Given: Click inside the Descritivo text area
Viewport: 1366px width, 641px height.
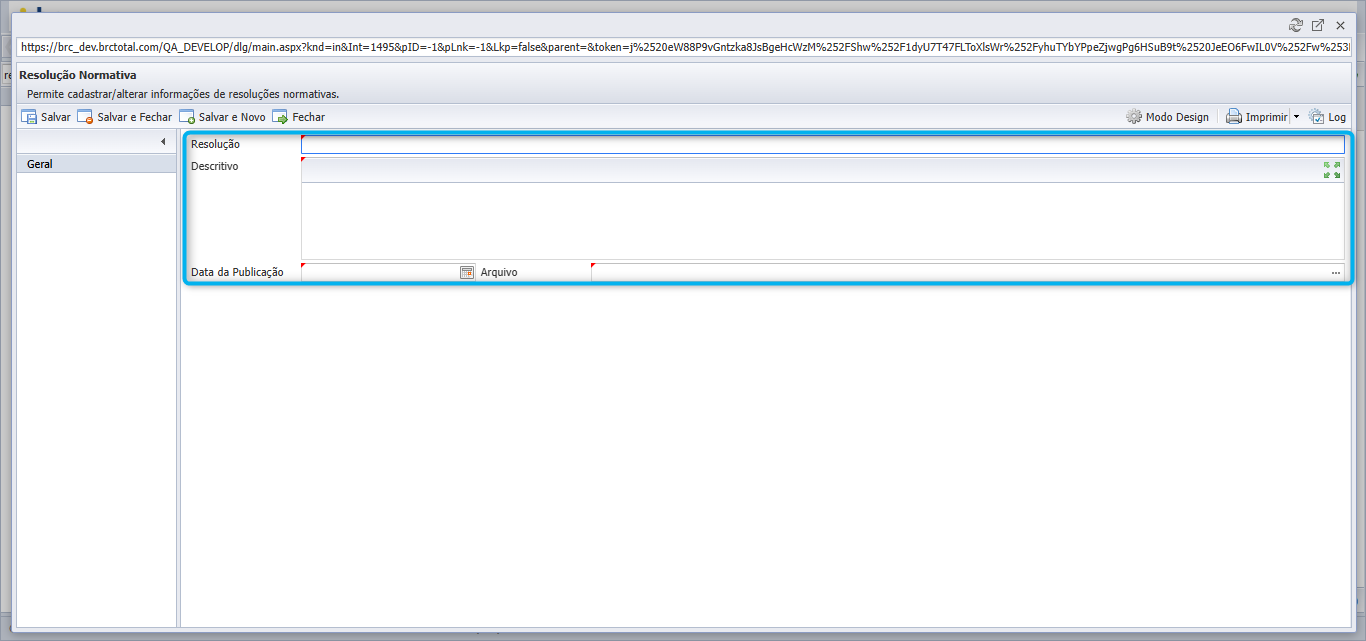Looking at the screenshot, I should coord(823,221).
